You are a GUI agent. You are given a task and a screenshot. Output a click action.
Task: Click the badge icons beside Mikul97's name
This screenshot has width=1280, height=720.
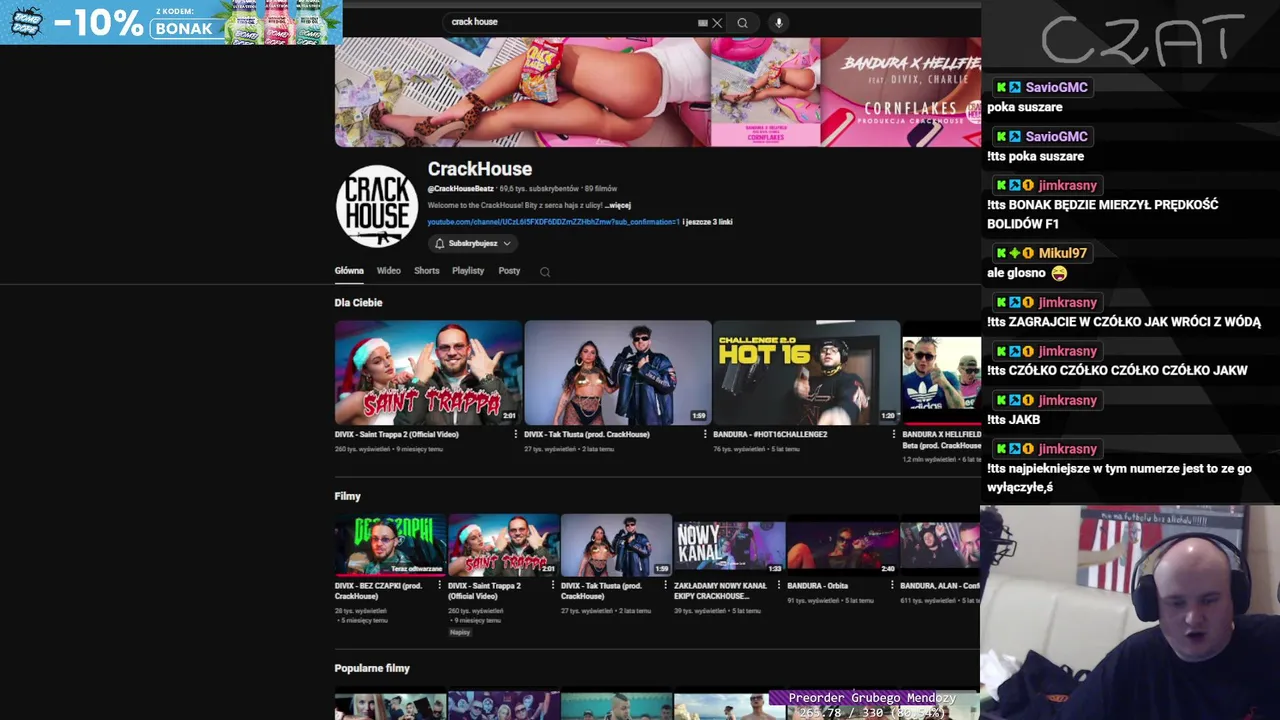pyautogui.click(x=1014, y=253)
